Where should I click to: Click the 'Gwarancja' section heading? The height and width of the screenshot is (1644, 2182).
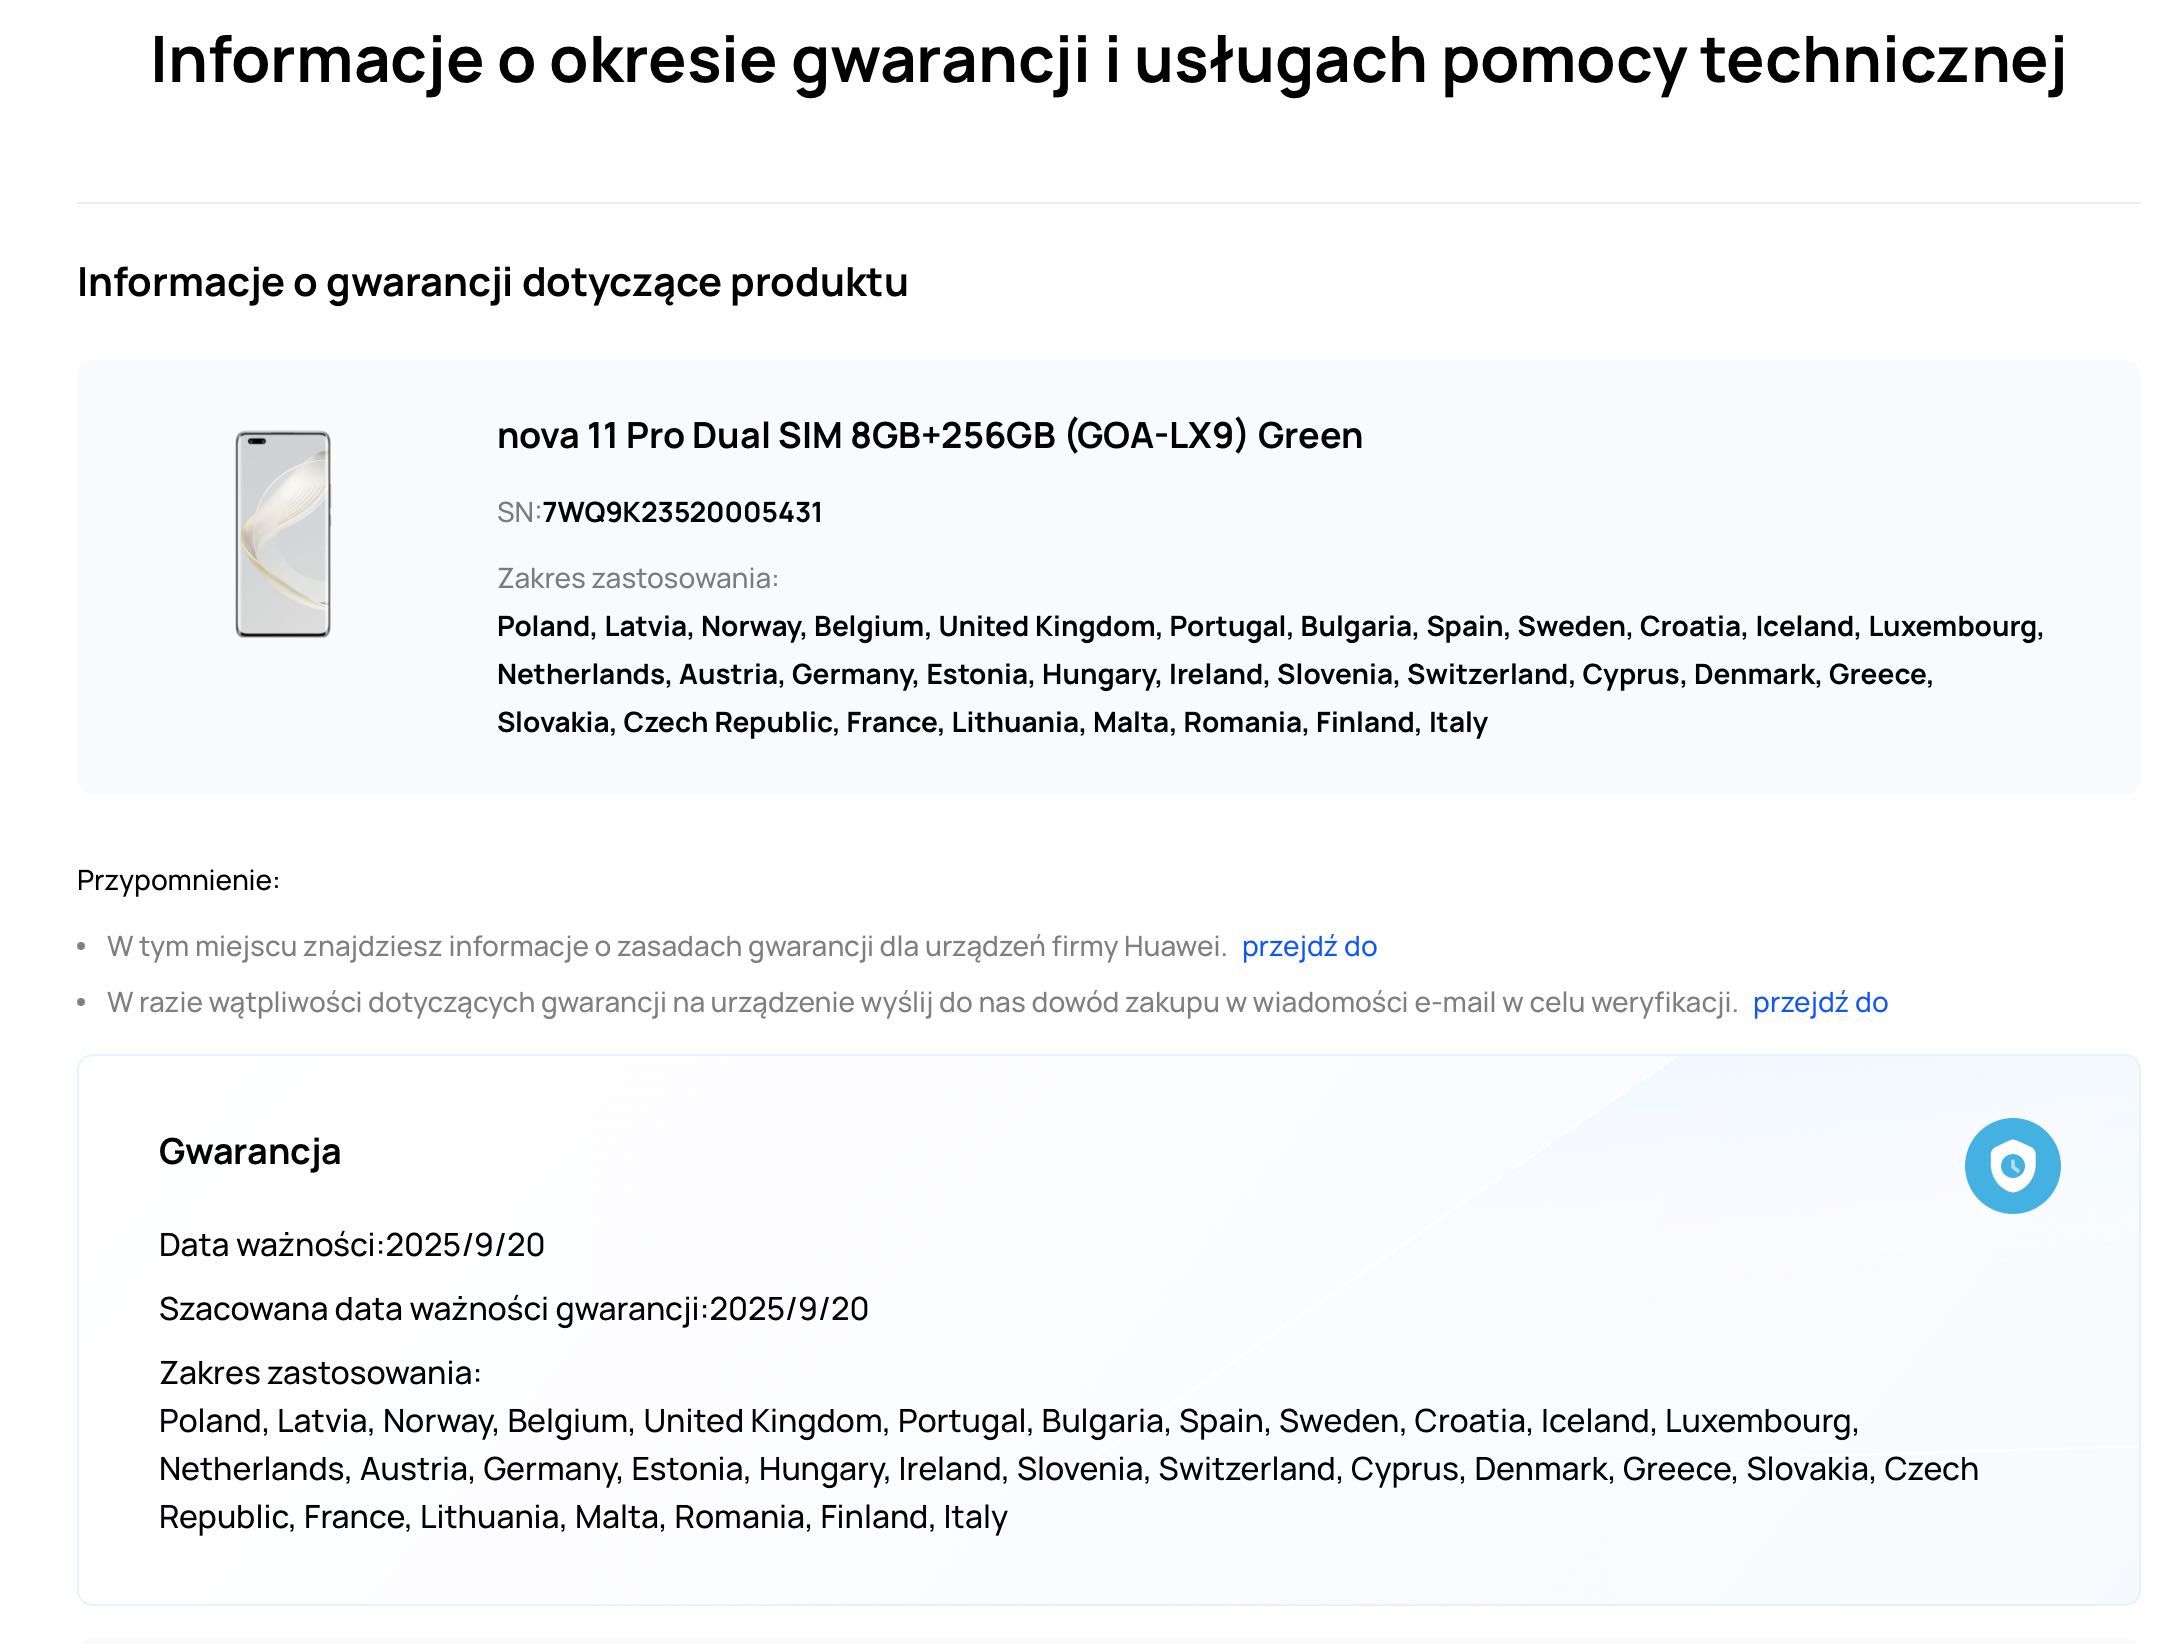[250, 1152]
